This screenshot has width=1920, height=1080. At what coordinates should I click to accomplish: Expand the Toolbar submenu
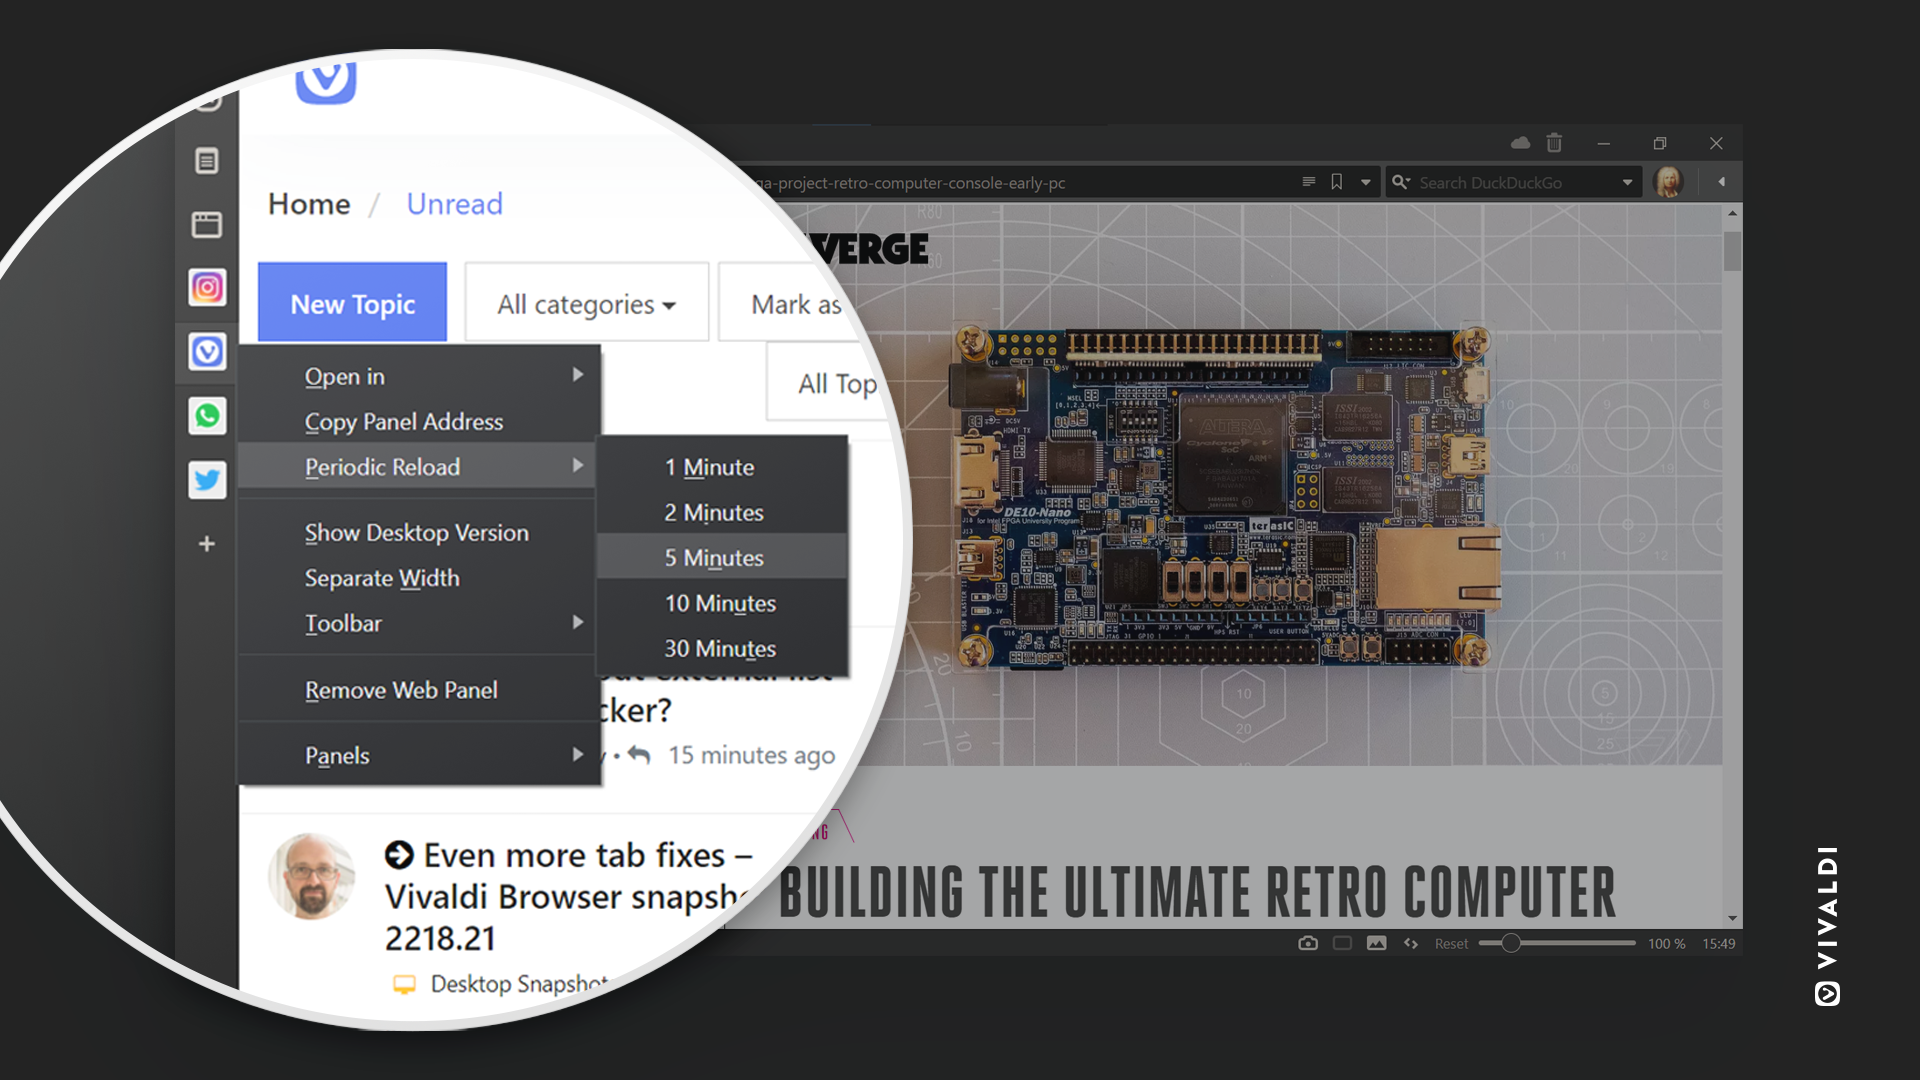coord(420,623)
